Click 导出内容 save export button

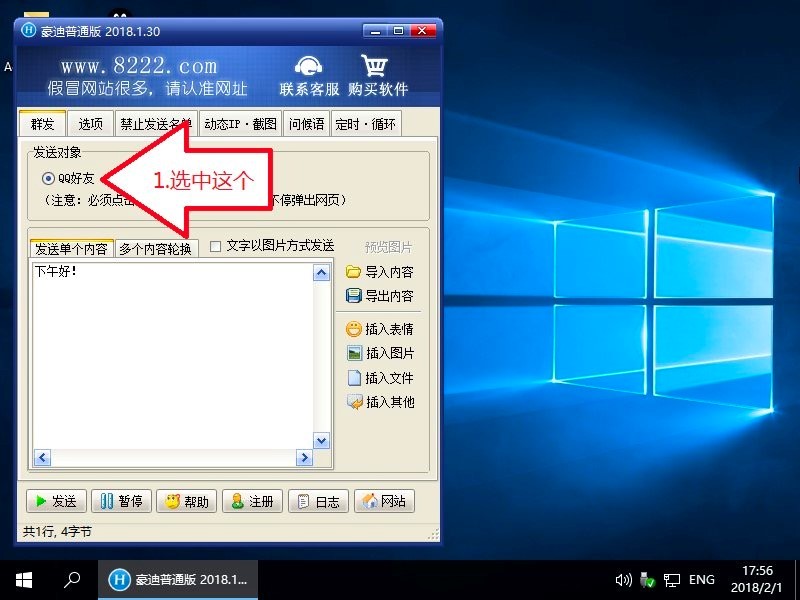coord(380,296)
